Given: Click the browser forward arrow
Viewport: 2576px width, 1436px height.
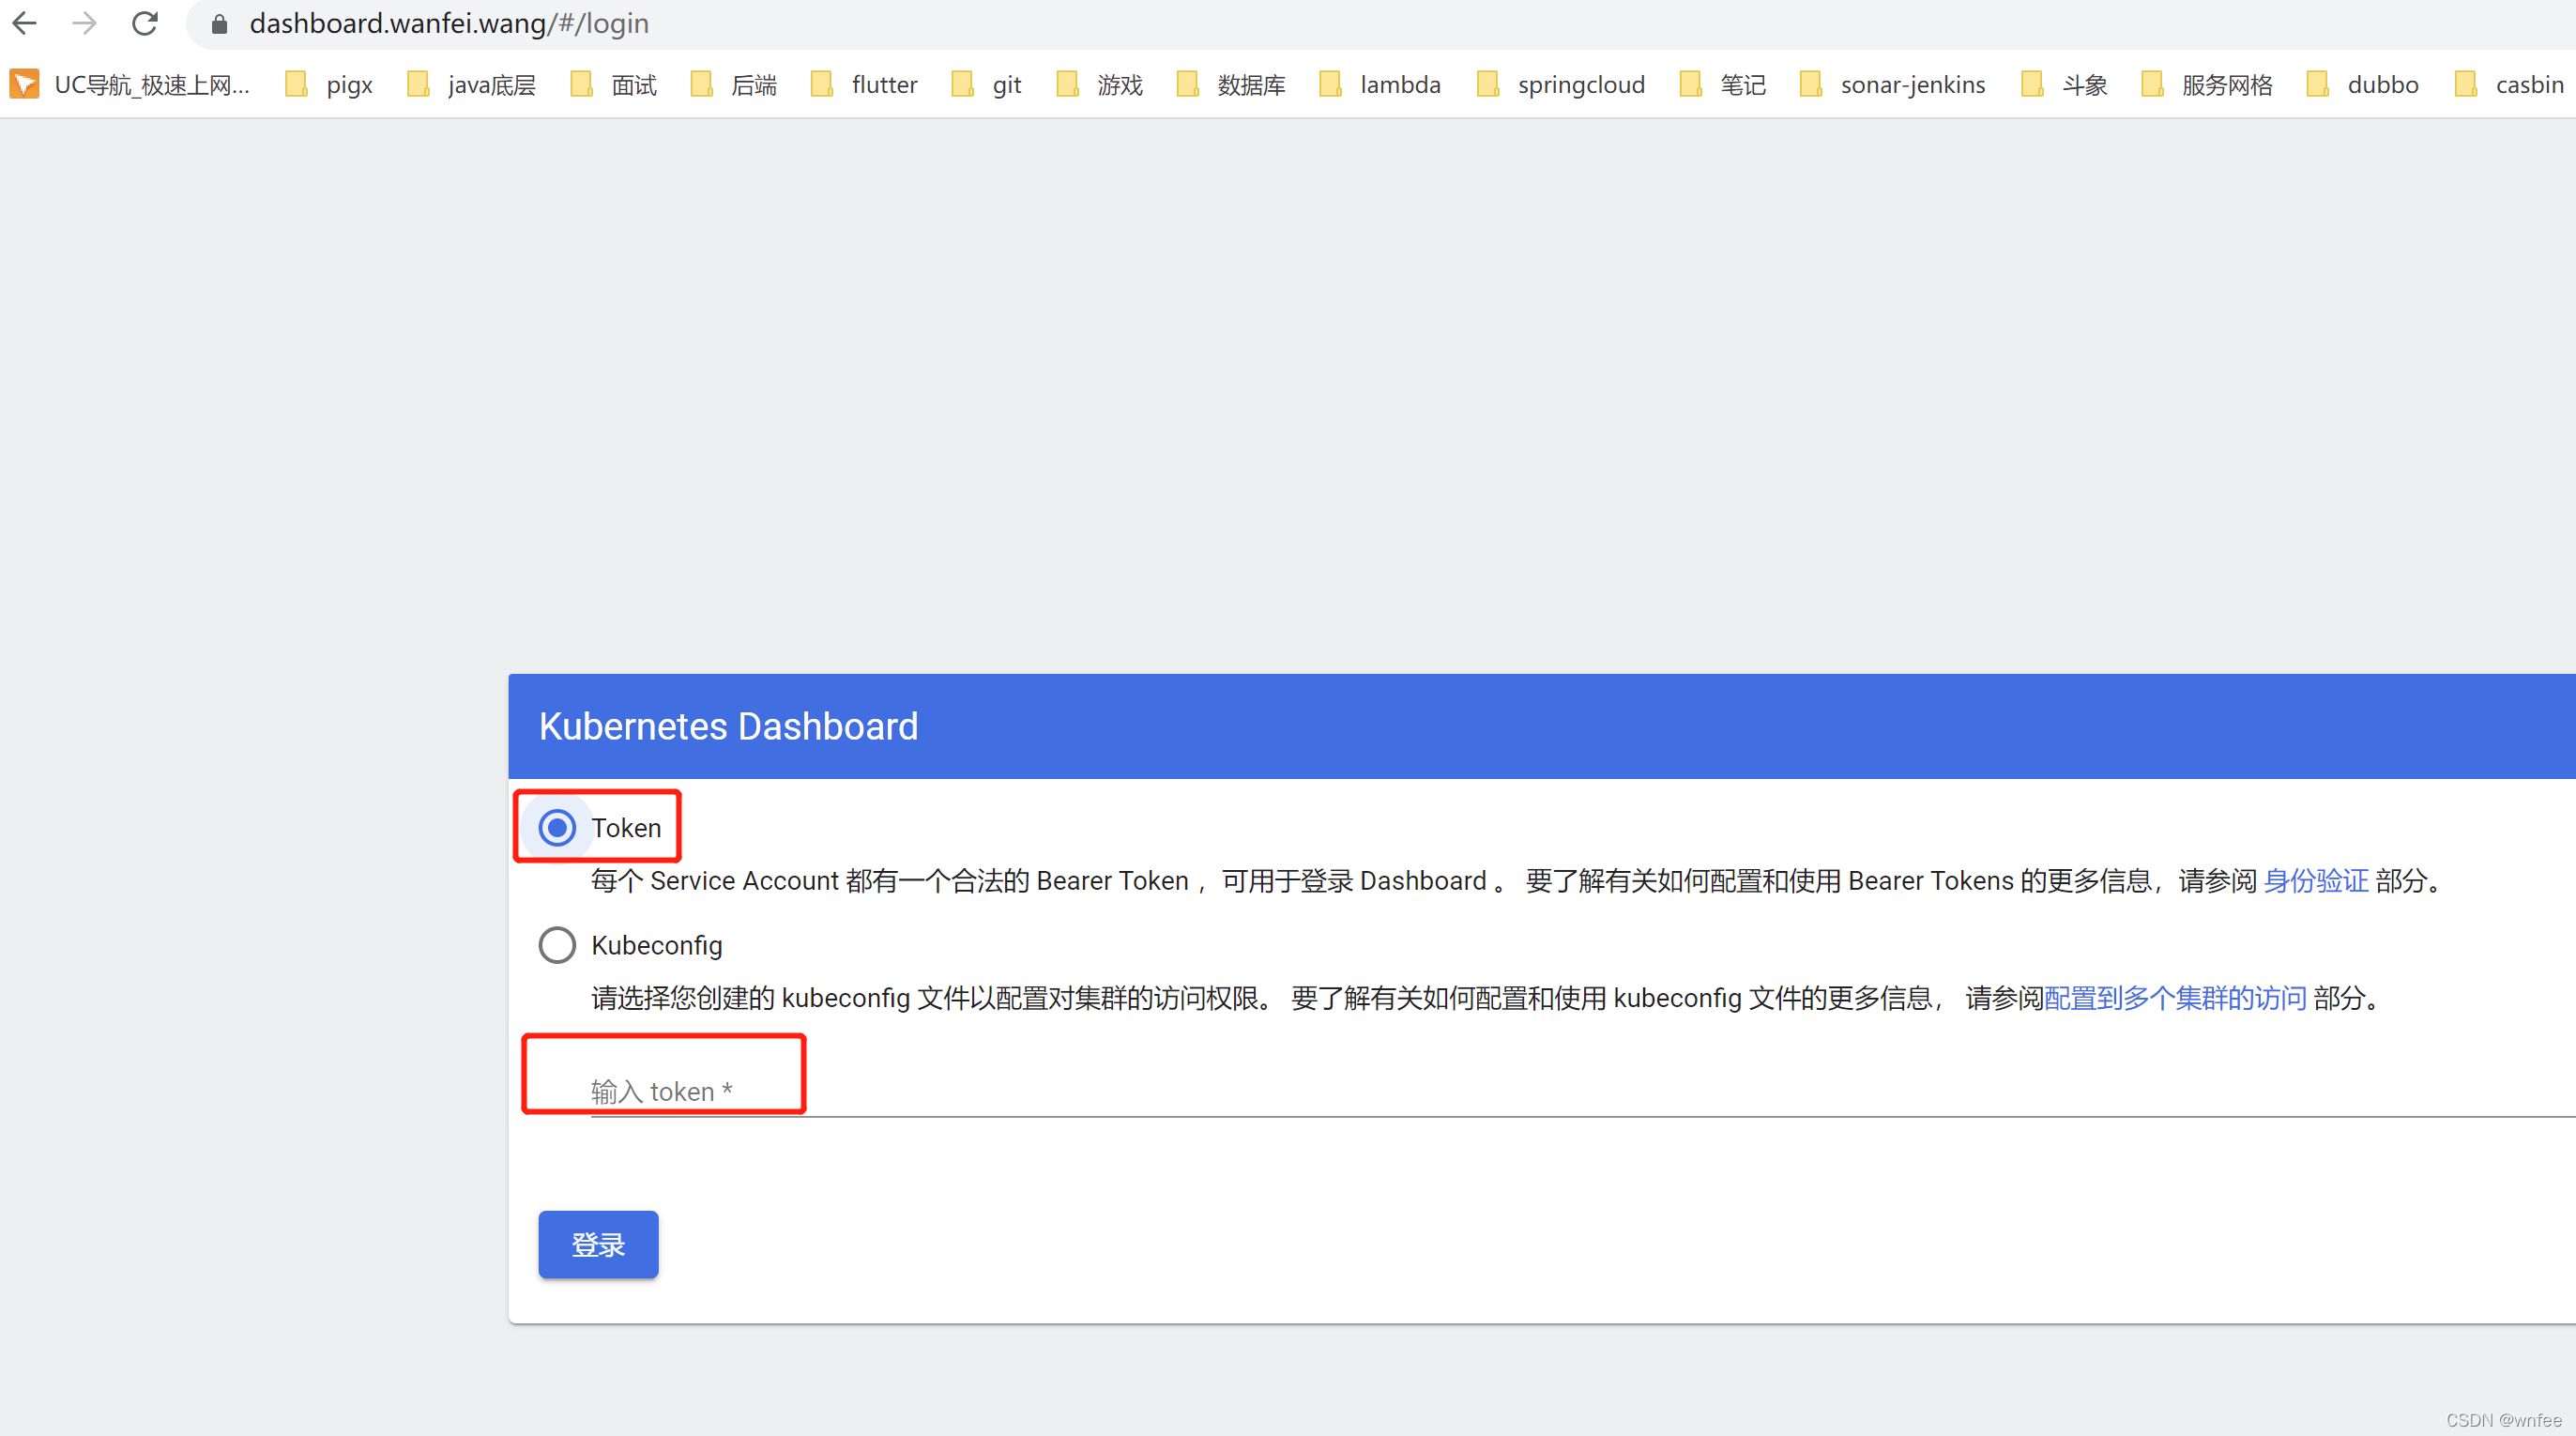Looking at the screenshot, I should pyautogui.click(x=85, y=23).
